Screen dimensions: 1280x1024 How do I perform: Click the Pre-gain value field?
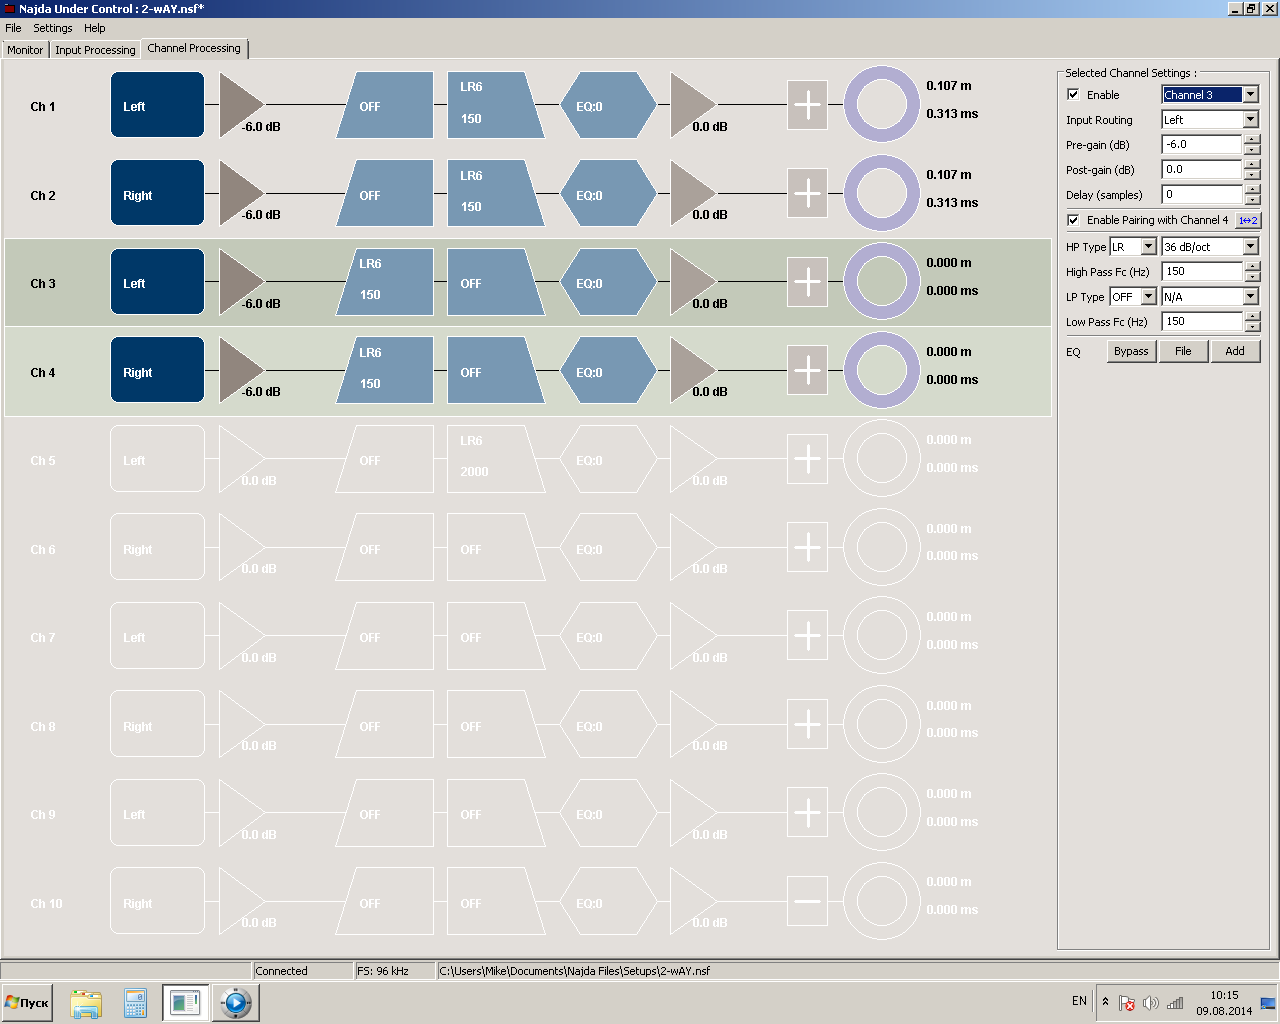click(1202, 145)
